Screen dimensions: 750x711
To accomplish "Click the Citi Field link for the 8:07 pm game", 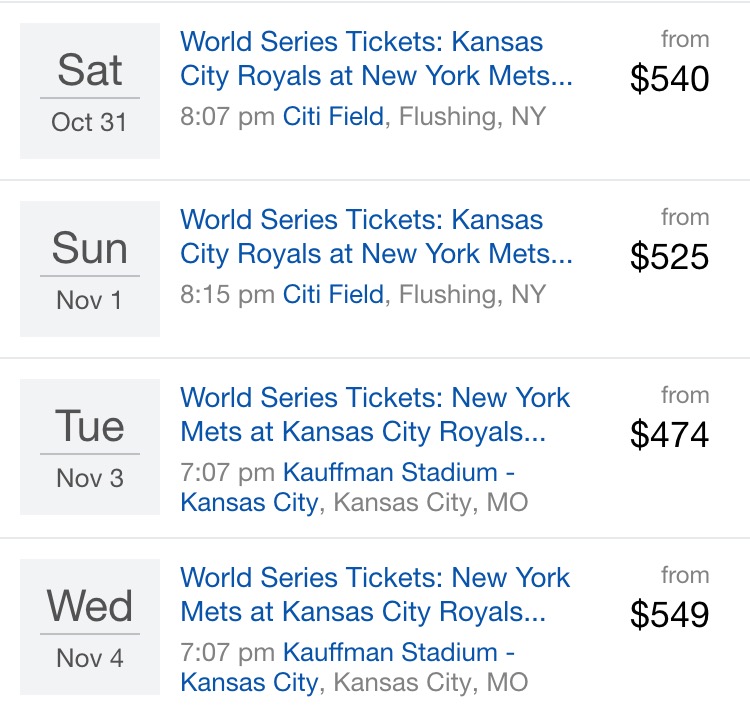I will [333, 117].
